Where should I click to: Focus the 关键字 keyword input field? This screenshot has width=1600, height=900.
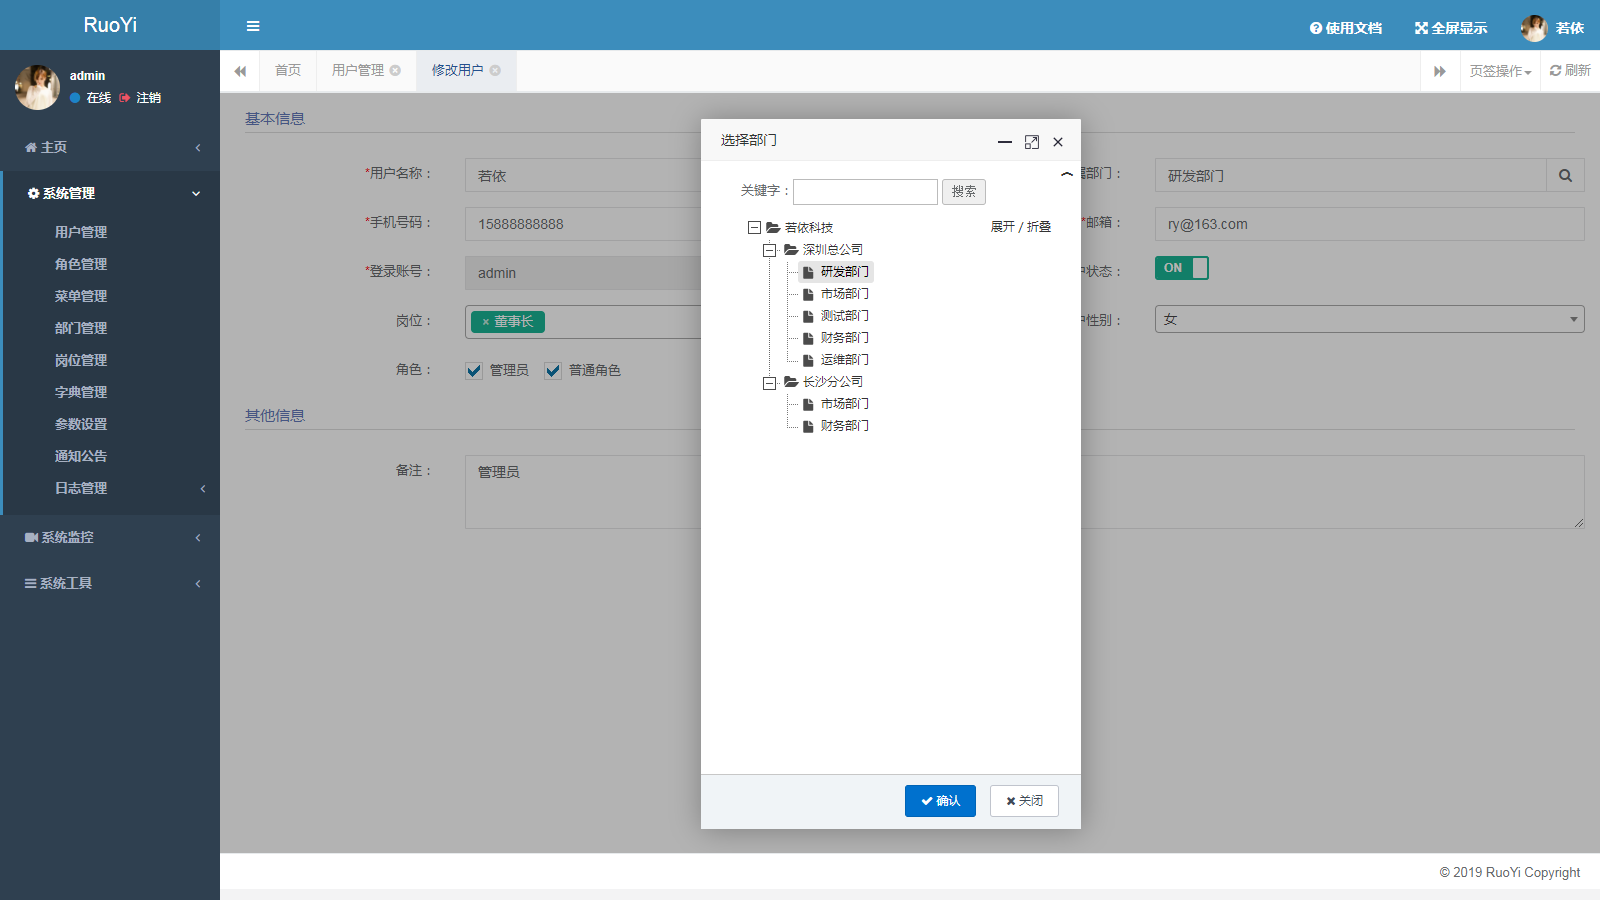865,192
